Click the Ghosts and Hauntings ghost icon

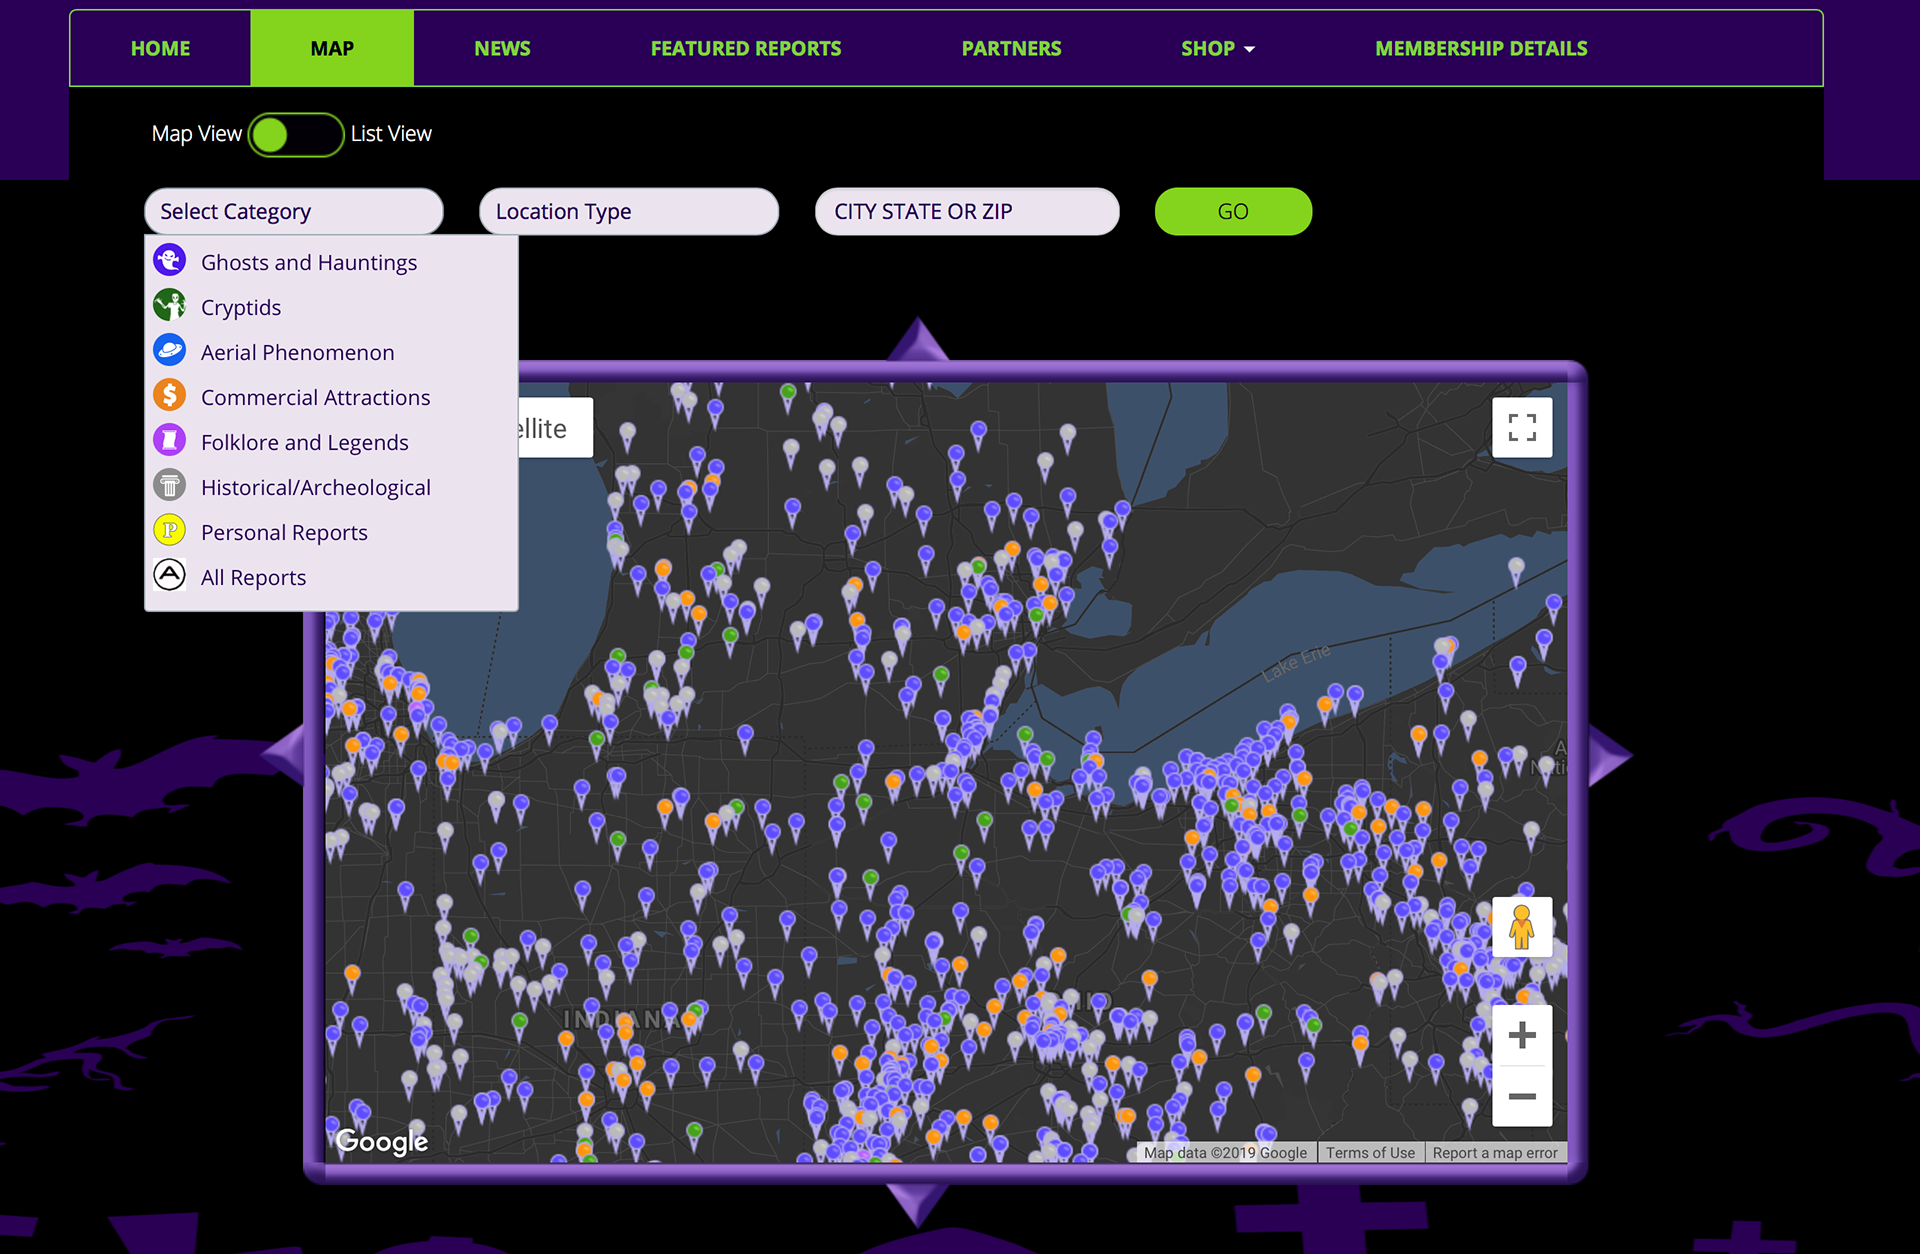170,261
